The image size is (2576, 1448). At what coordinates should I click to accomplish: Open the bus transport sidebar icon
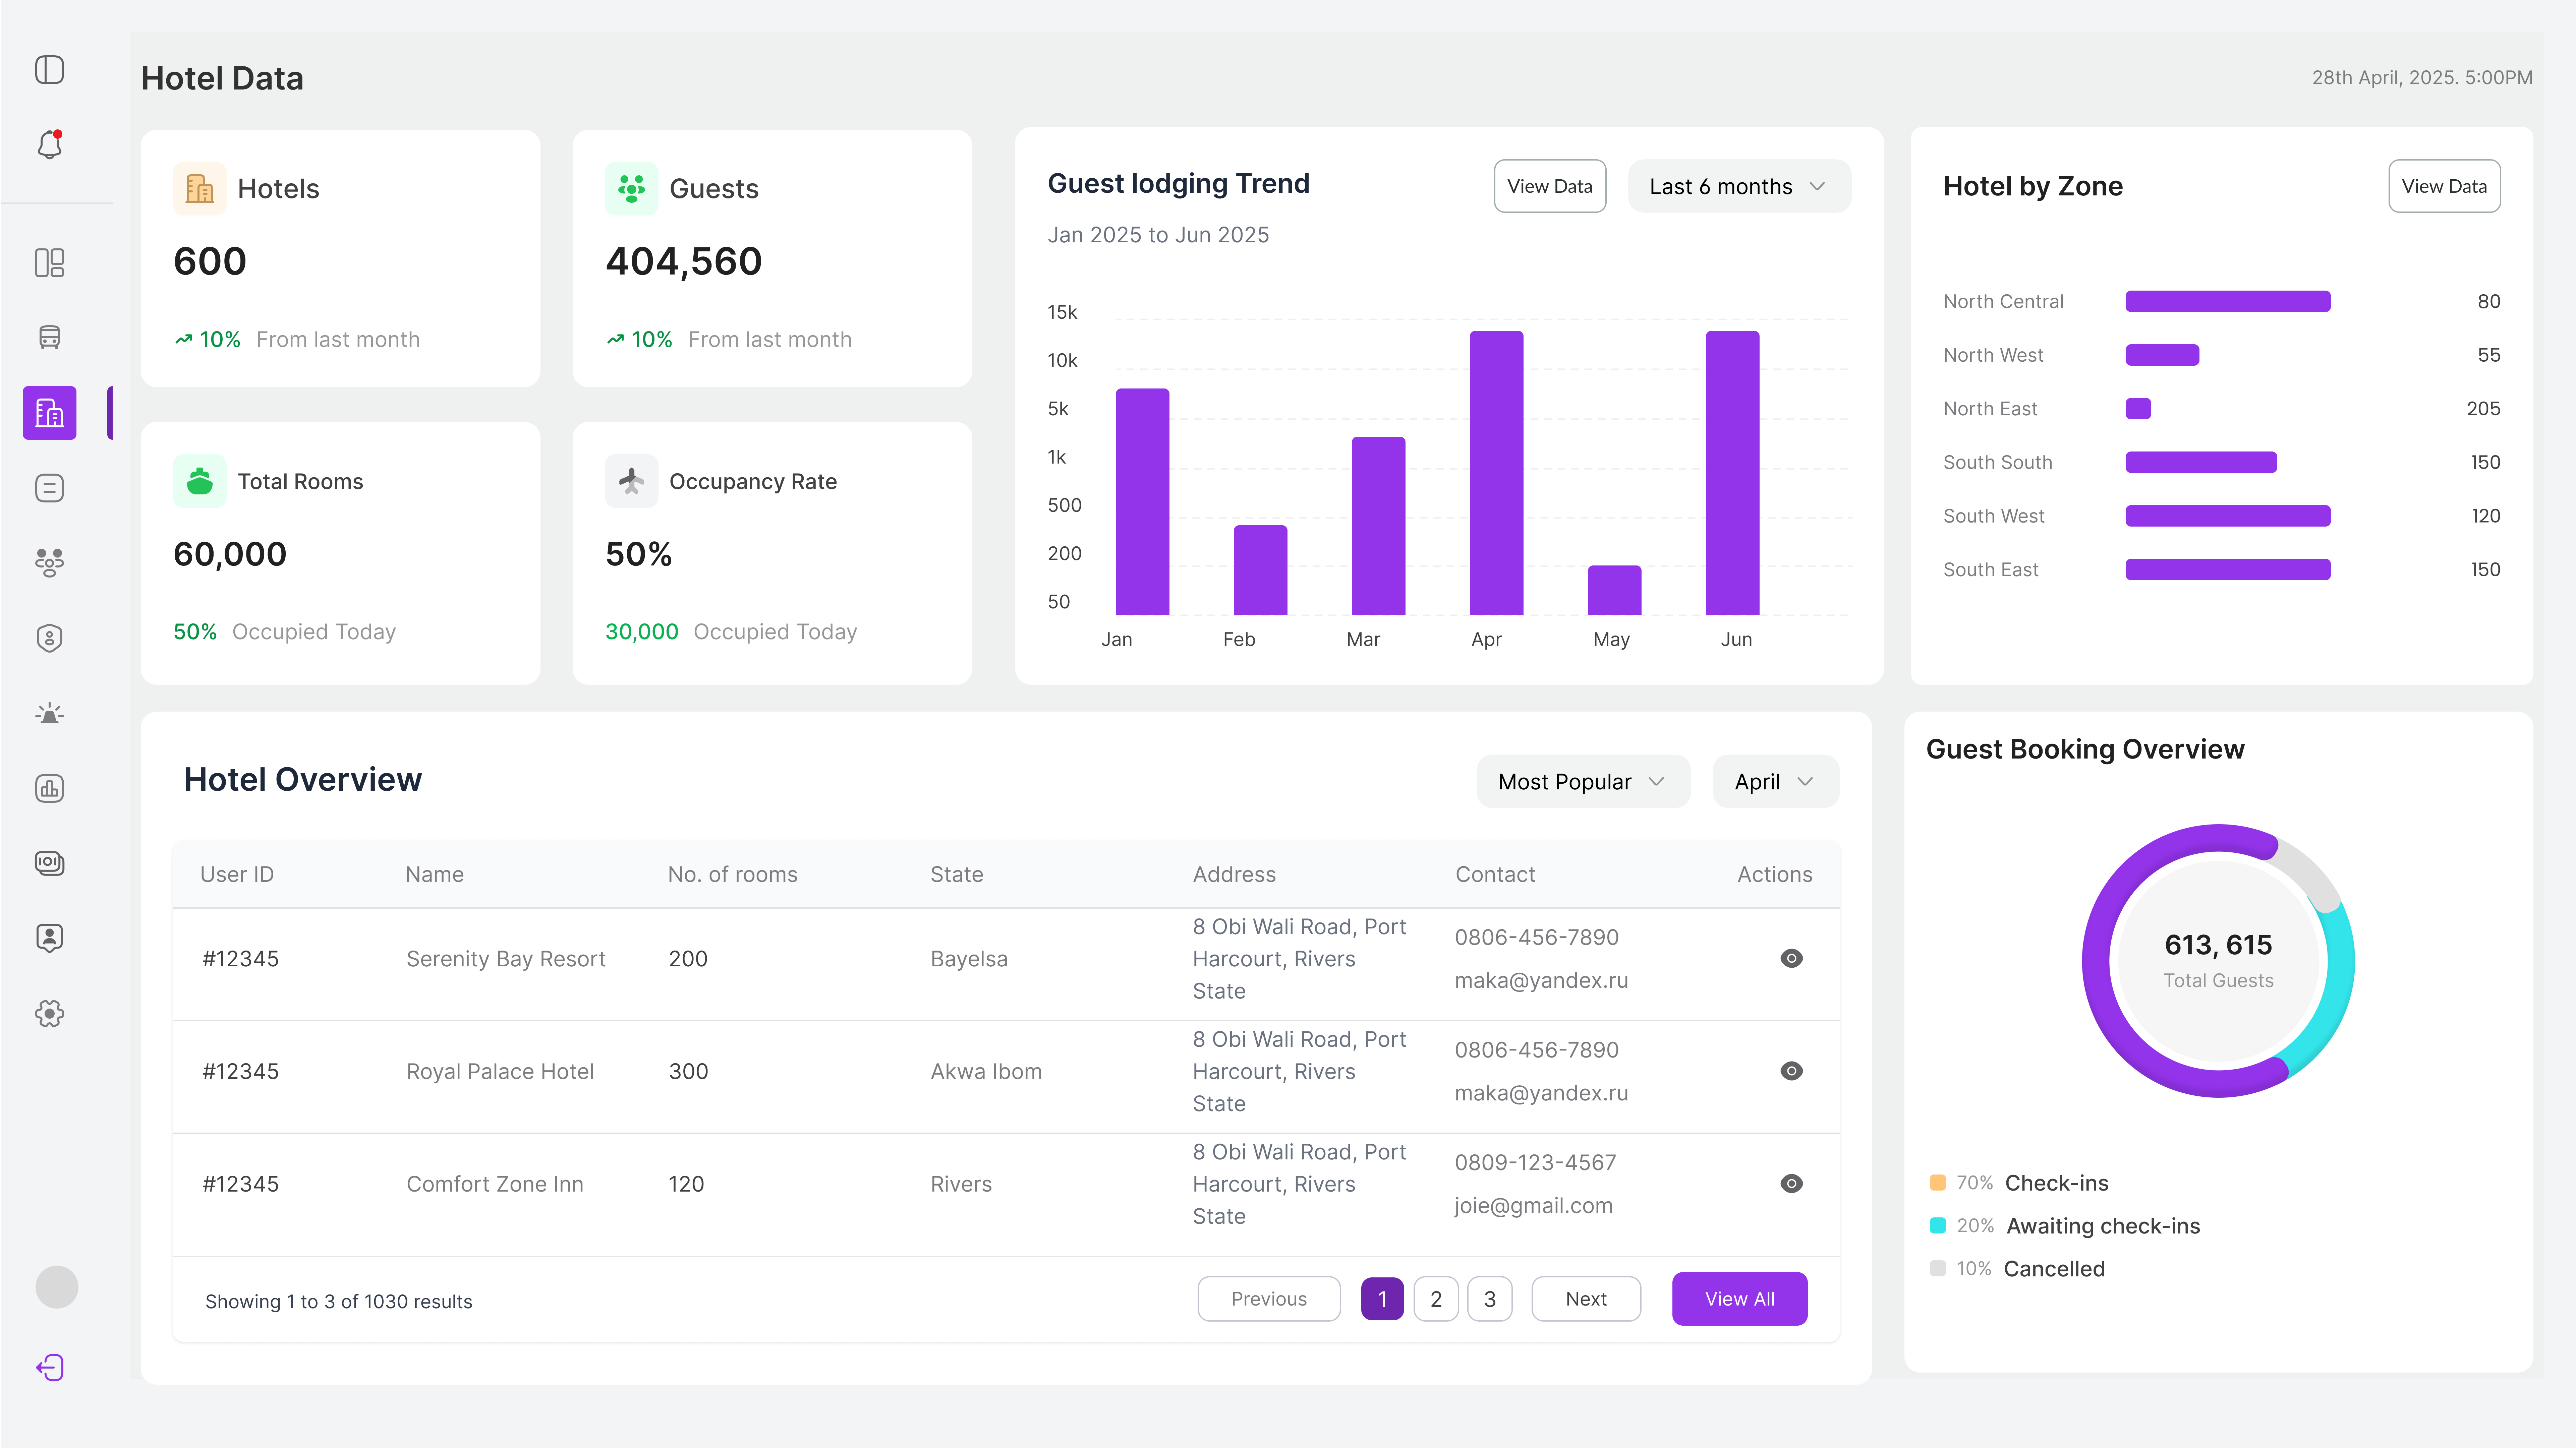[49, 337]
